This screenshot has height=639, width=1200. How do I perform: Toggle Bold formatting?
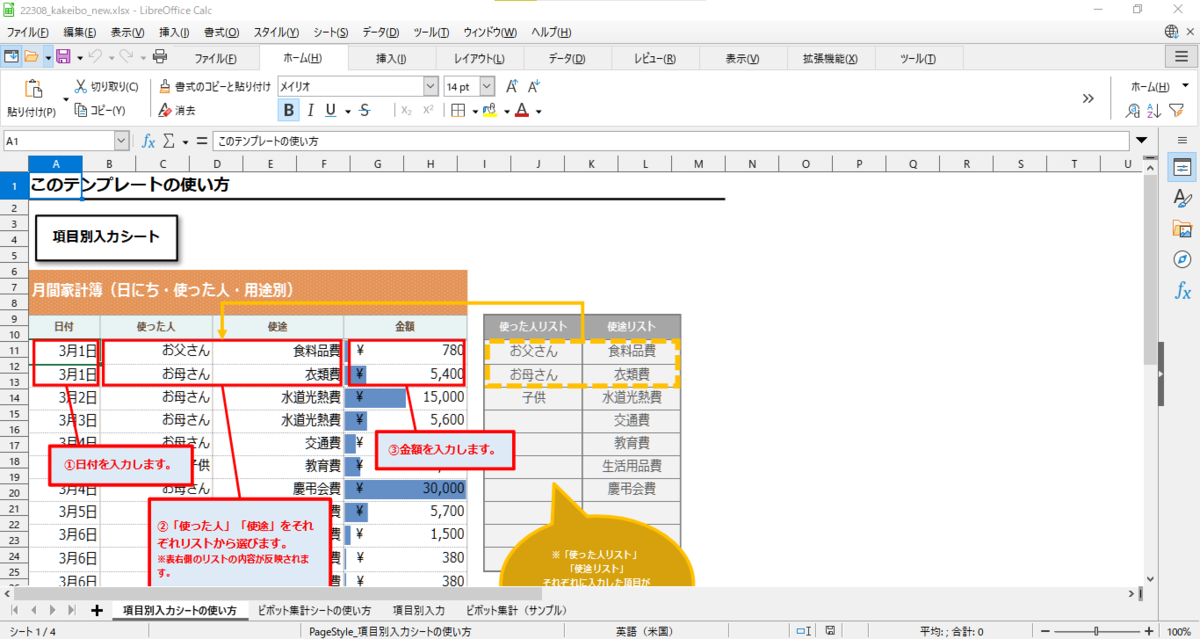click(x=288, y=111)
